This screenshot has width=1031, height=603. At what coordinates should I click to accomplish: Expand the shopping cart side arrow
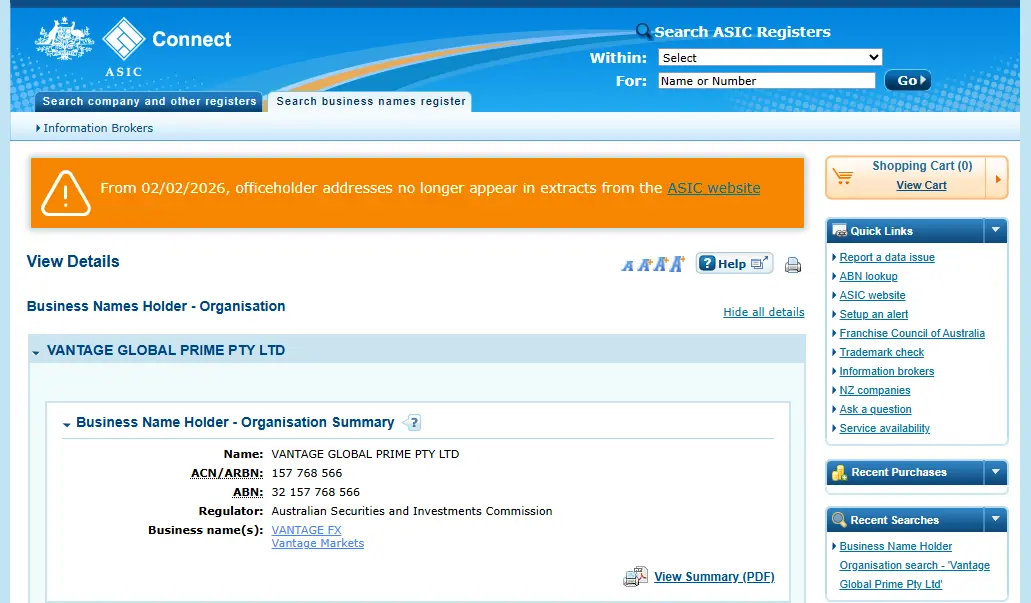coord(997,178)
